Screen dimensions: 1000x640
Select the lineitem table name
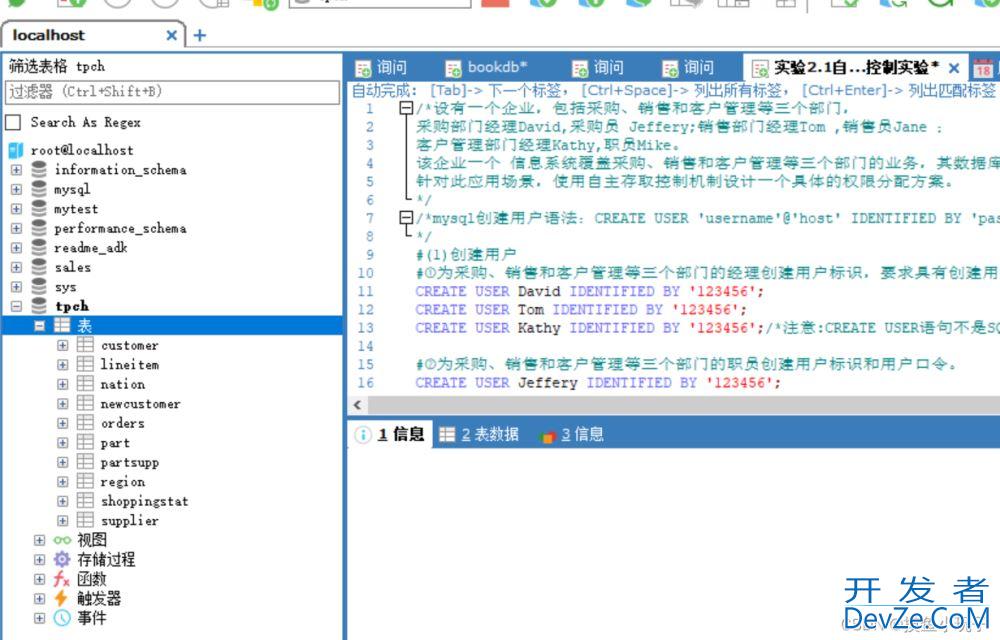[129, 365]
